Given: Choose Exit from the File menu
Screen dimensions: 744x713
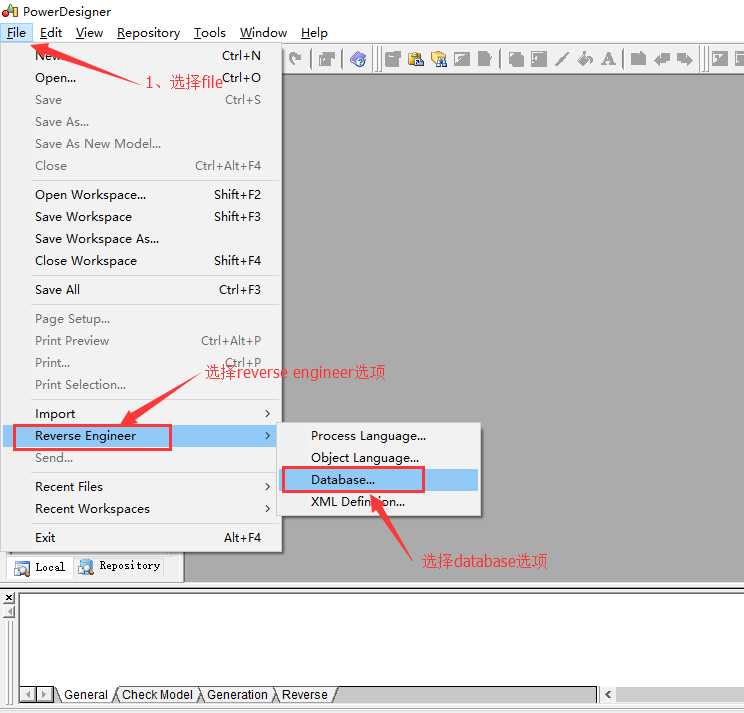Looking at the screenshot, I should pos(142,537).
